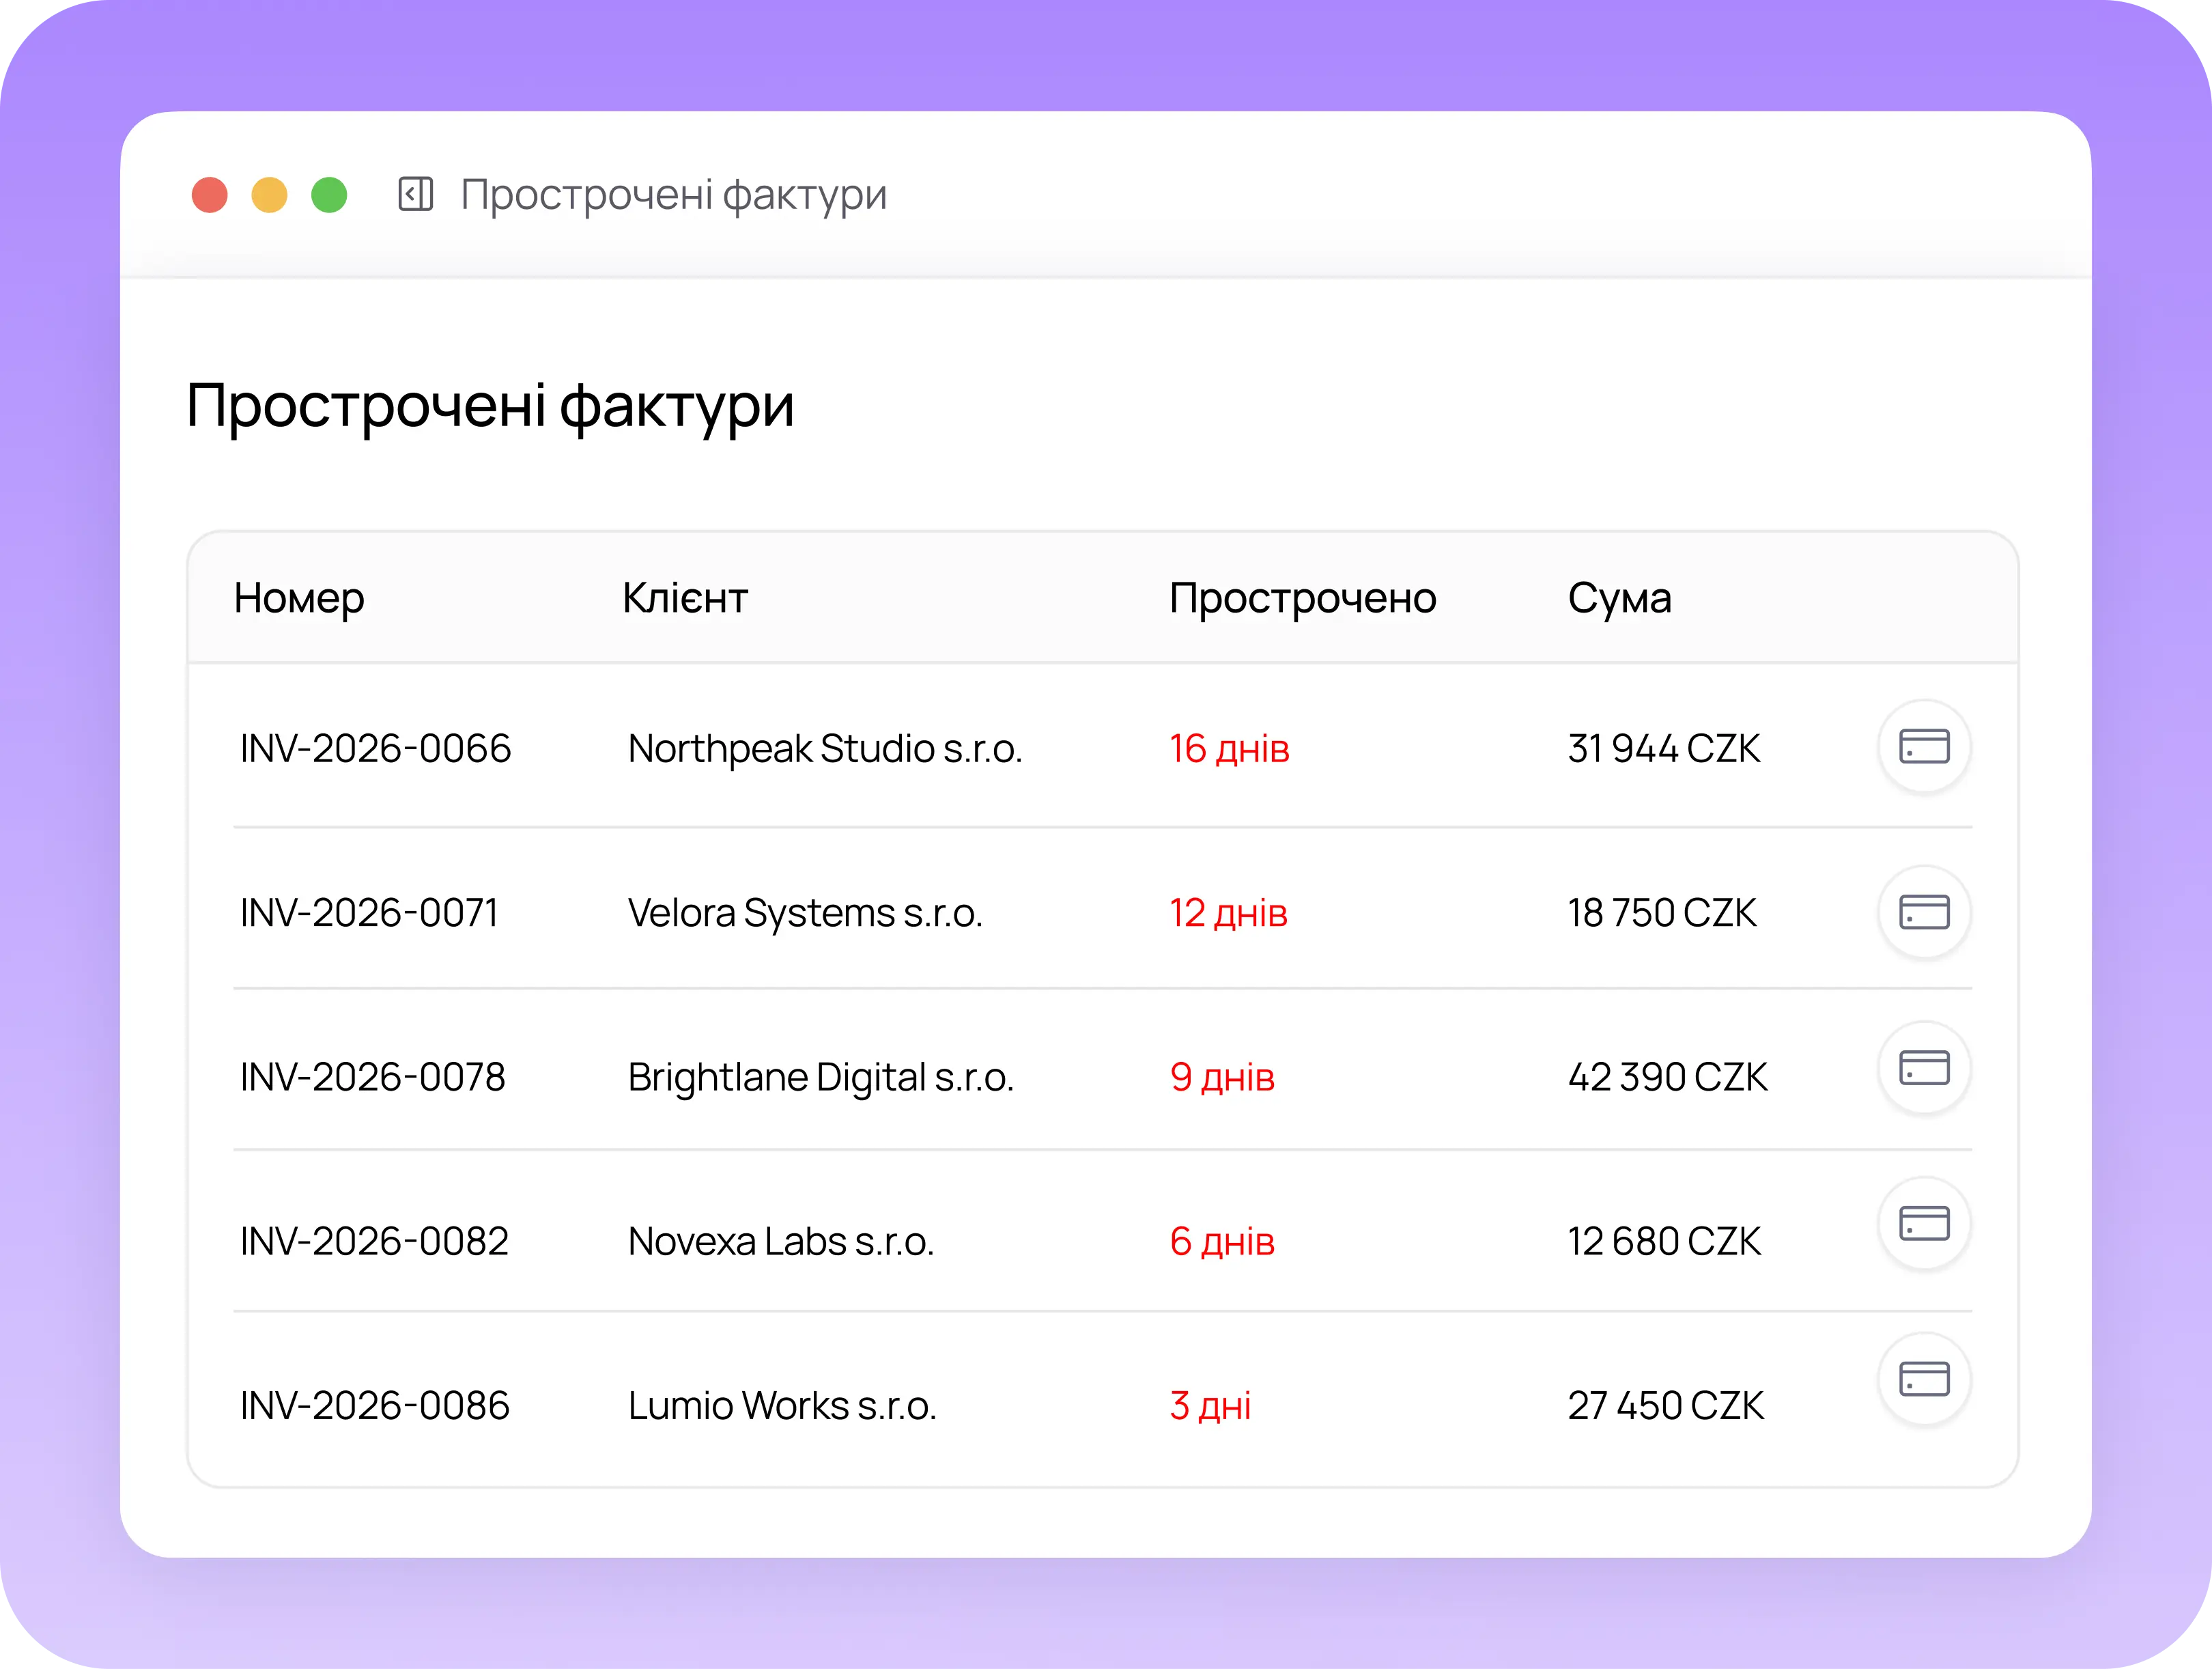Click the overdue value 12 днів
This screenshot has height=1669, width=2212.
(x=1228, y=913)
